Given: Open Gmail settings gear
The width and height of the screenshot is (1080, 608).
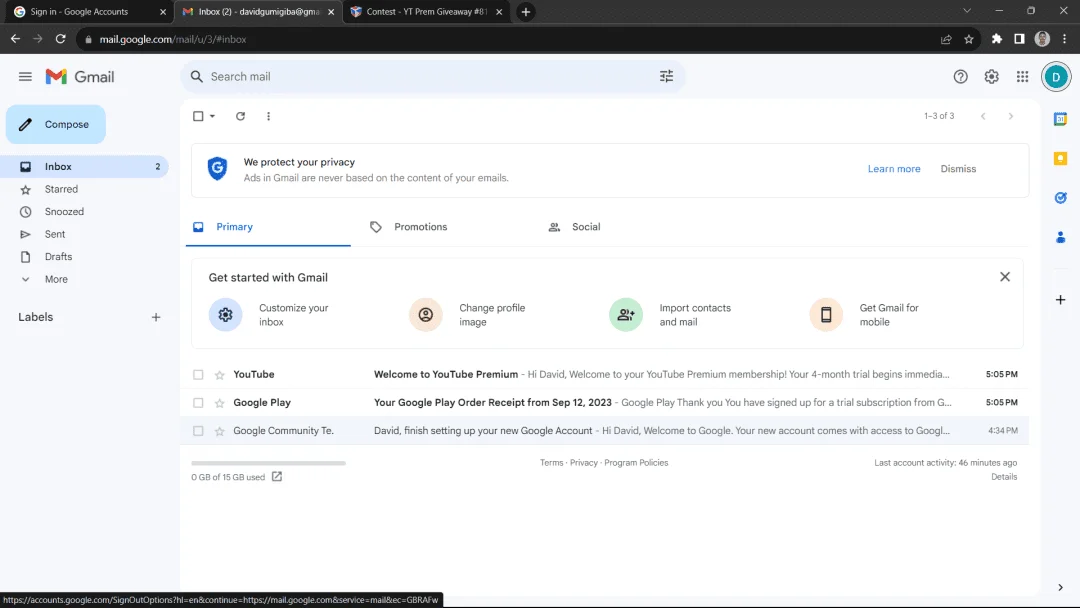Looking at the screenshot, I should [x=991, y=76].
